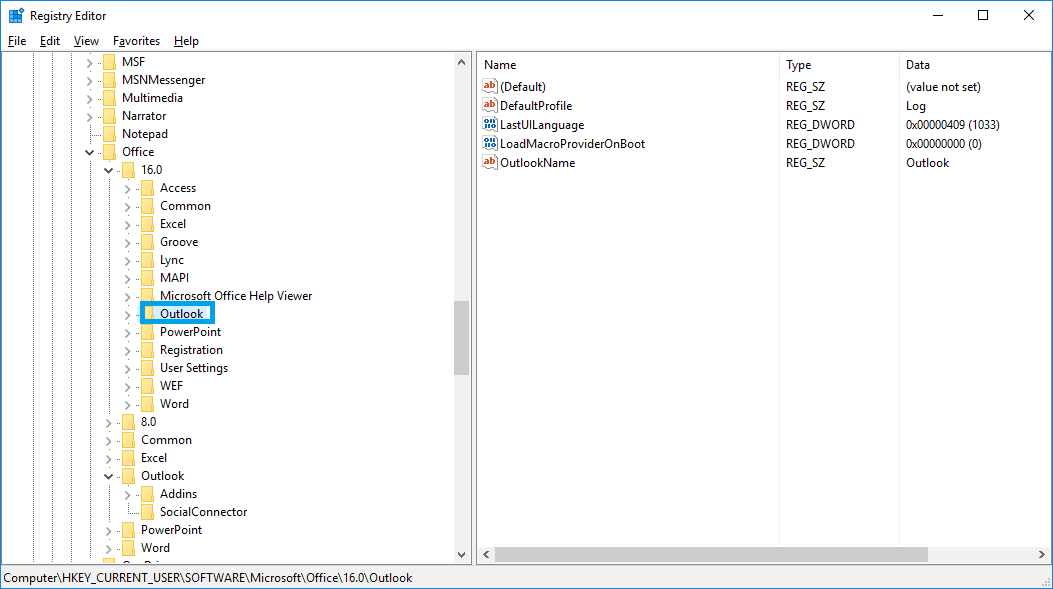Click the folder icon for MSF key
This screenshot has height=589, width=1053.
coord(109,62)
